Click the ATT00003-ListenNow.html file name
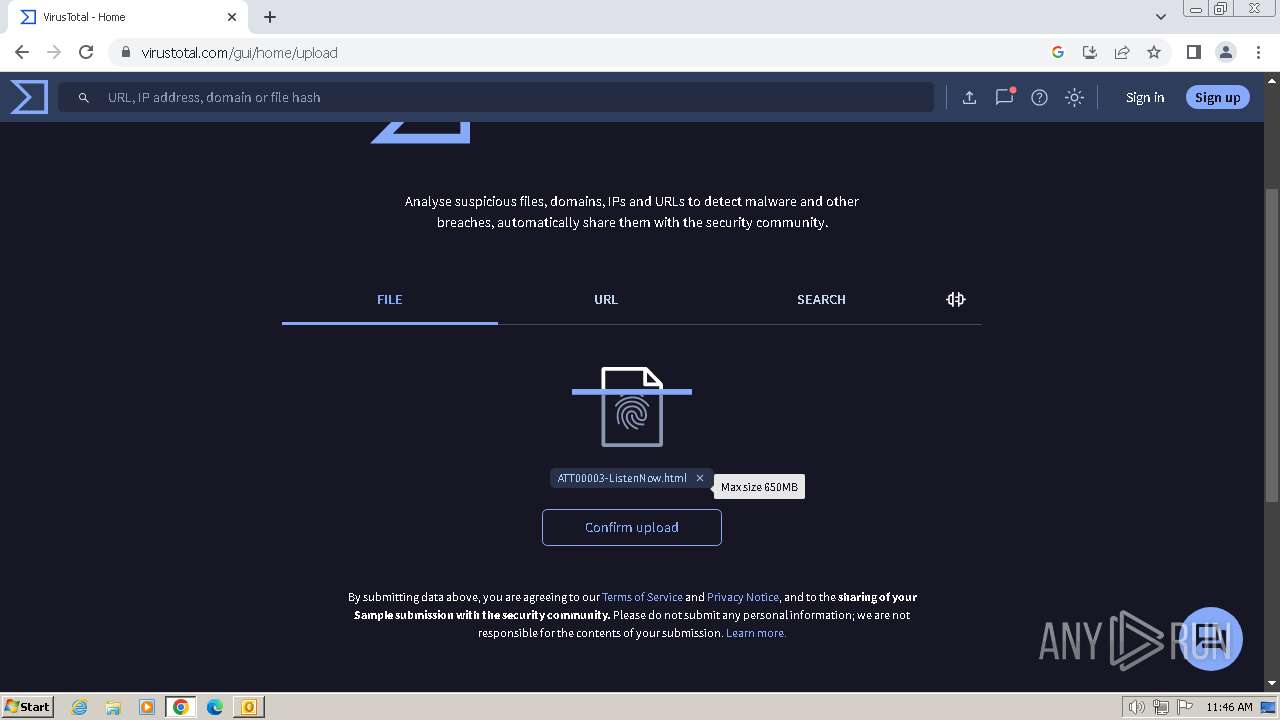The height and width of the screenshot is (720, 1280). pyautogui.click(x=622, y=478)
